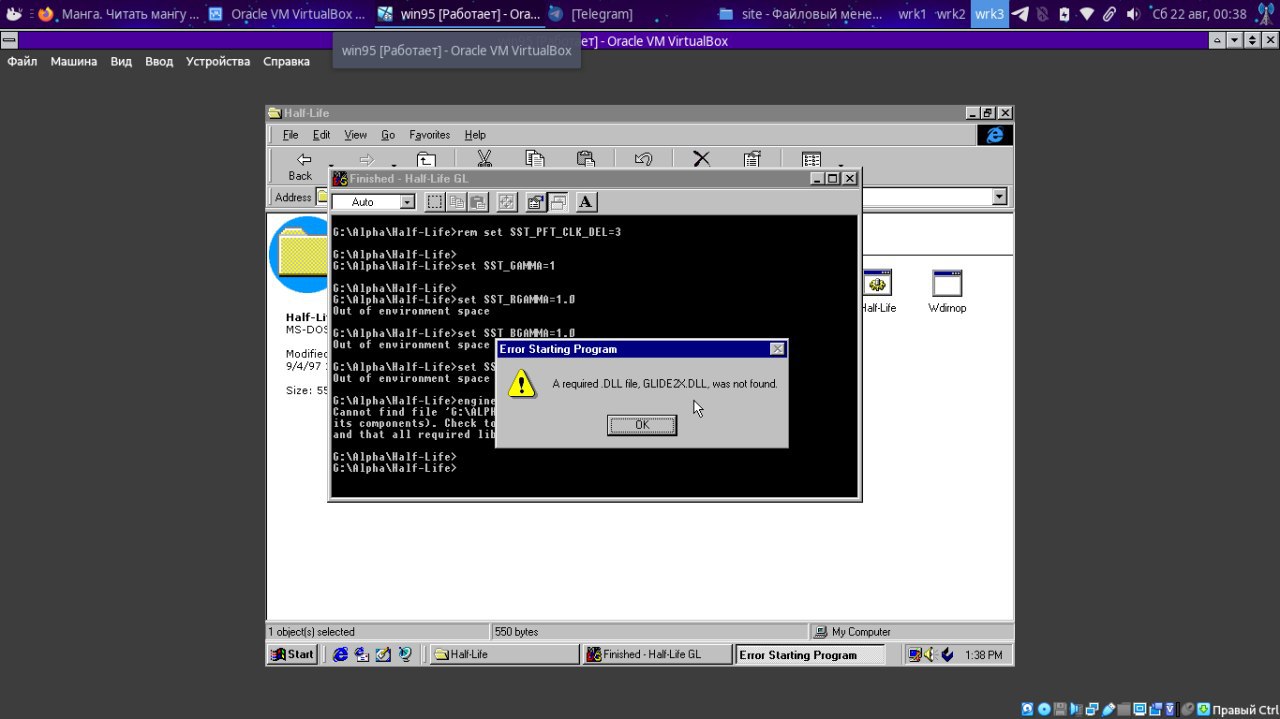
Task: Click the Forward arrow in explorer toolbar
Action: (366, 160)
